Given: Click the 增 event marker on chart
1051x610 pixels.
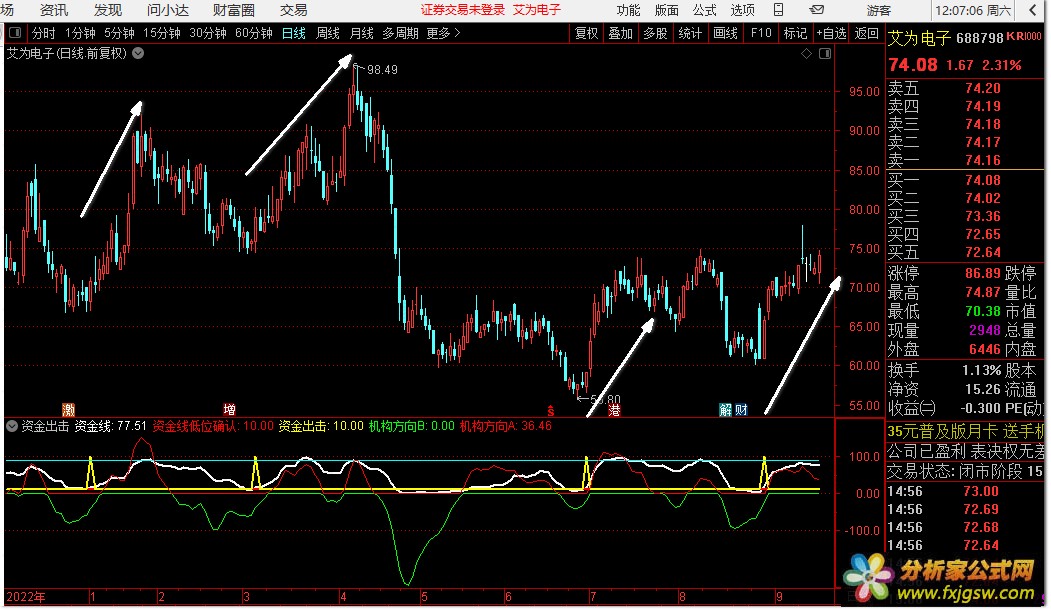Looking at the screenshot, I should [x=229, y=410].
